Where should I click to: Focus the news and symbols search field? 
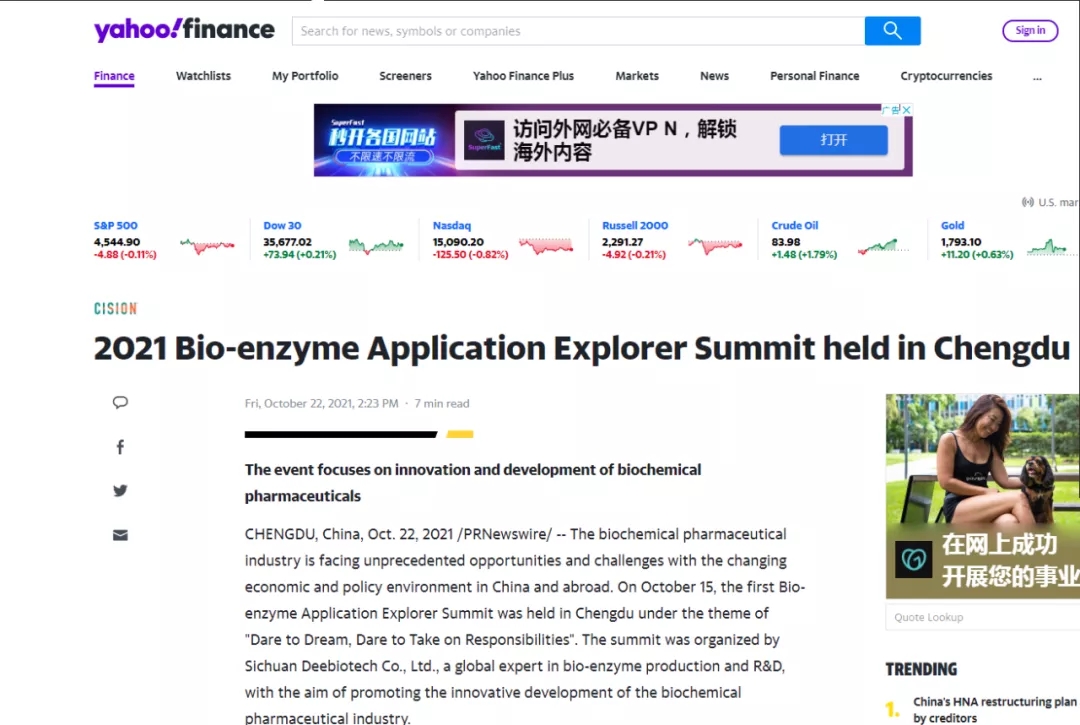coord(578,31)
